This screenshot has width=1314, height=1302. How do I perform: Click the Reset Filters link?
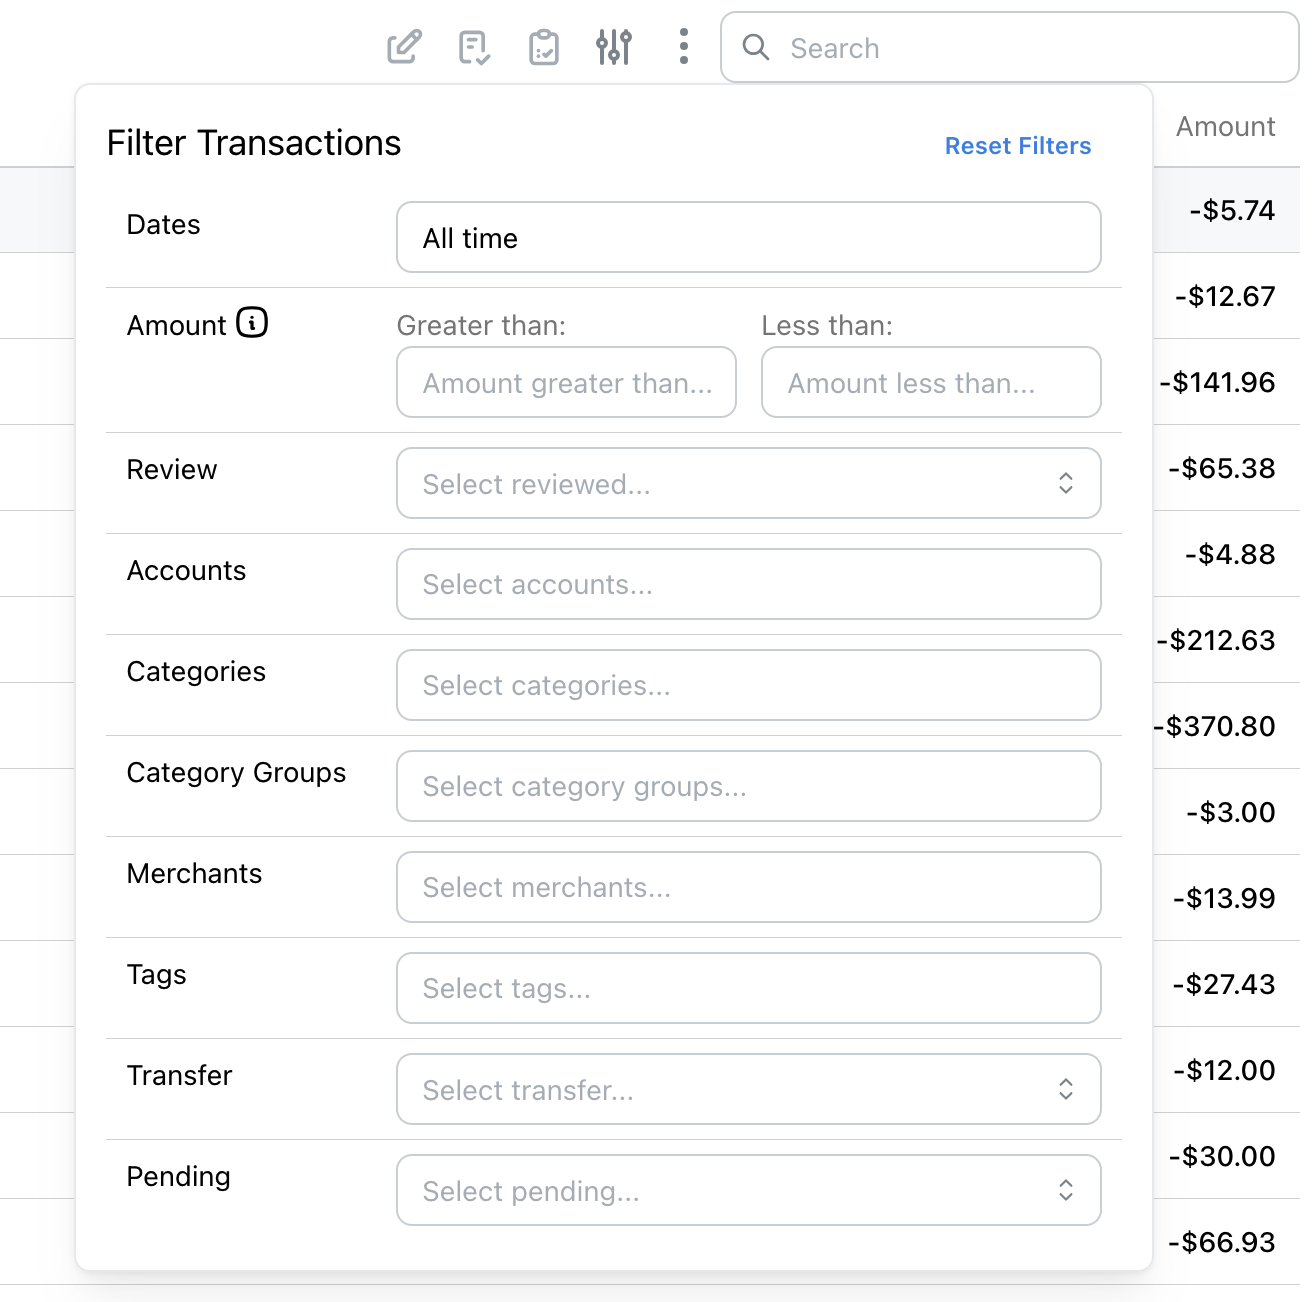pyautogui.click(x=1017, y=145)
